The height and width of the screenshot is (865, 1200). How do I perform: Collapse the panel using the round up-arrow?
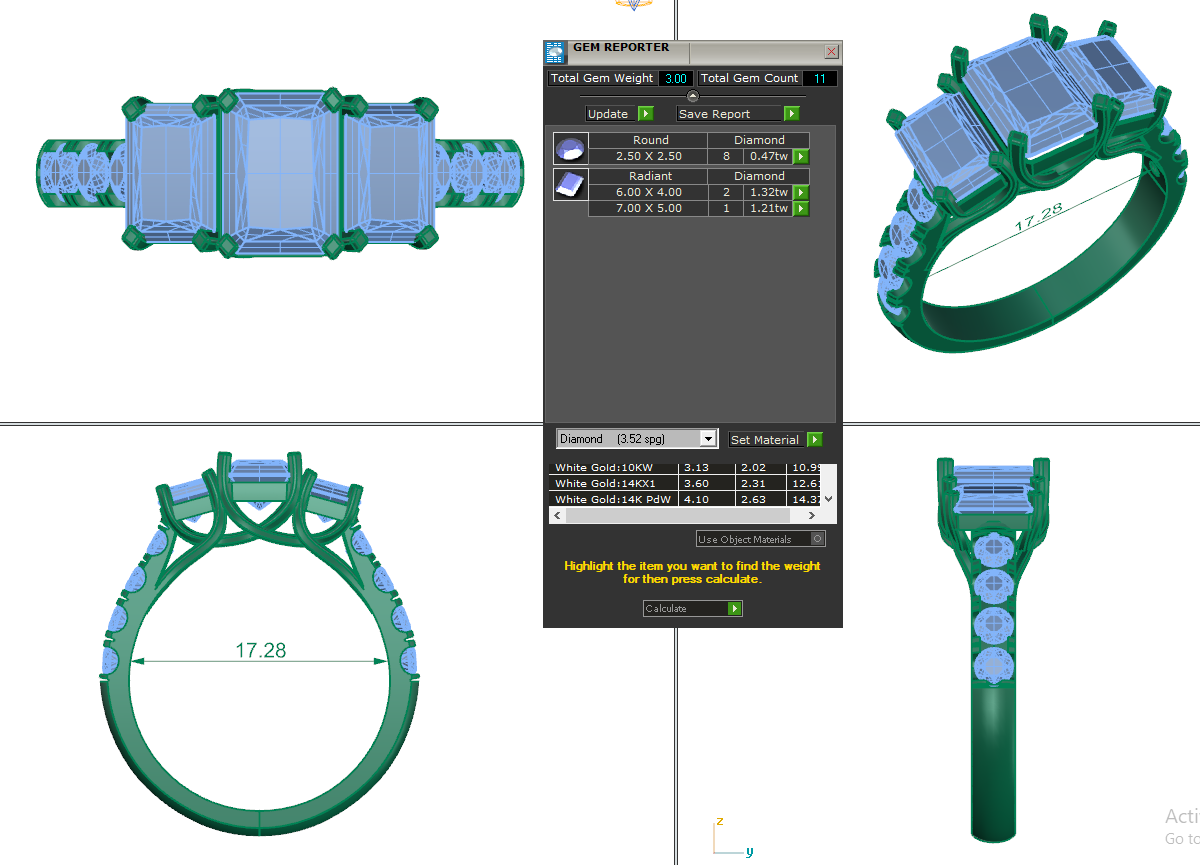click(692, 96)
